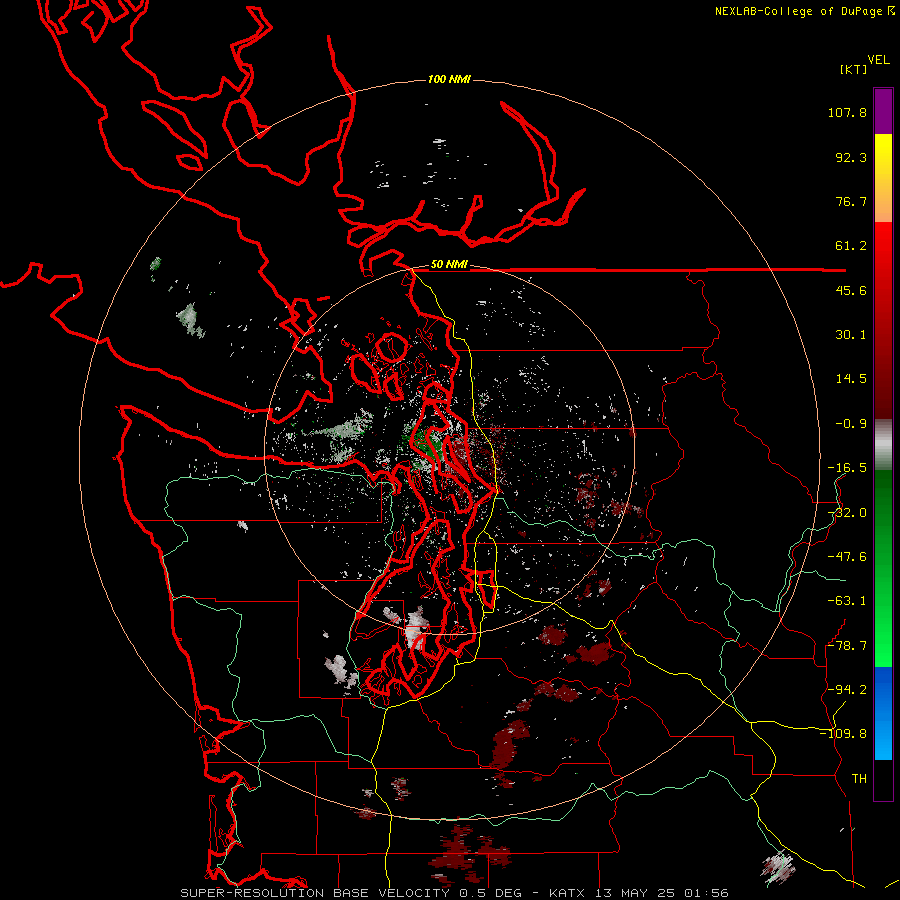
Task: Click the -109.8 velocity scale value
Action: coord(843,734)
